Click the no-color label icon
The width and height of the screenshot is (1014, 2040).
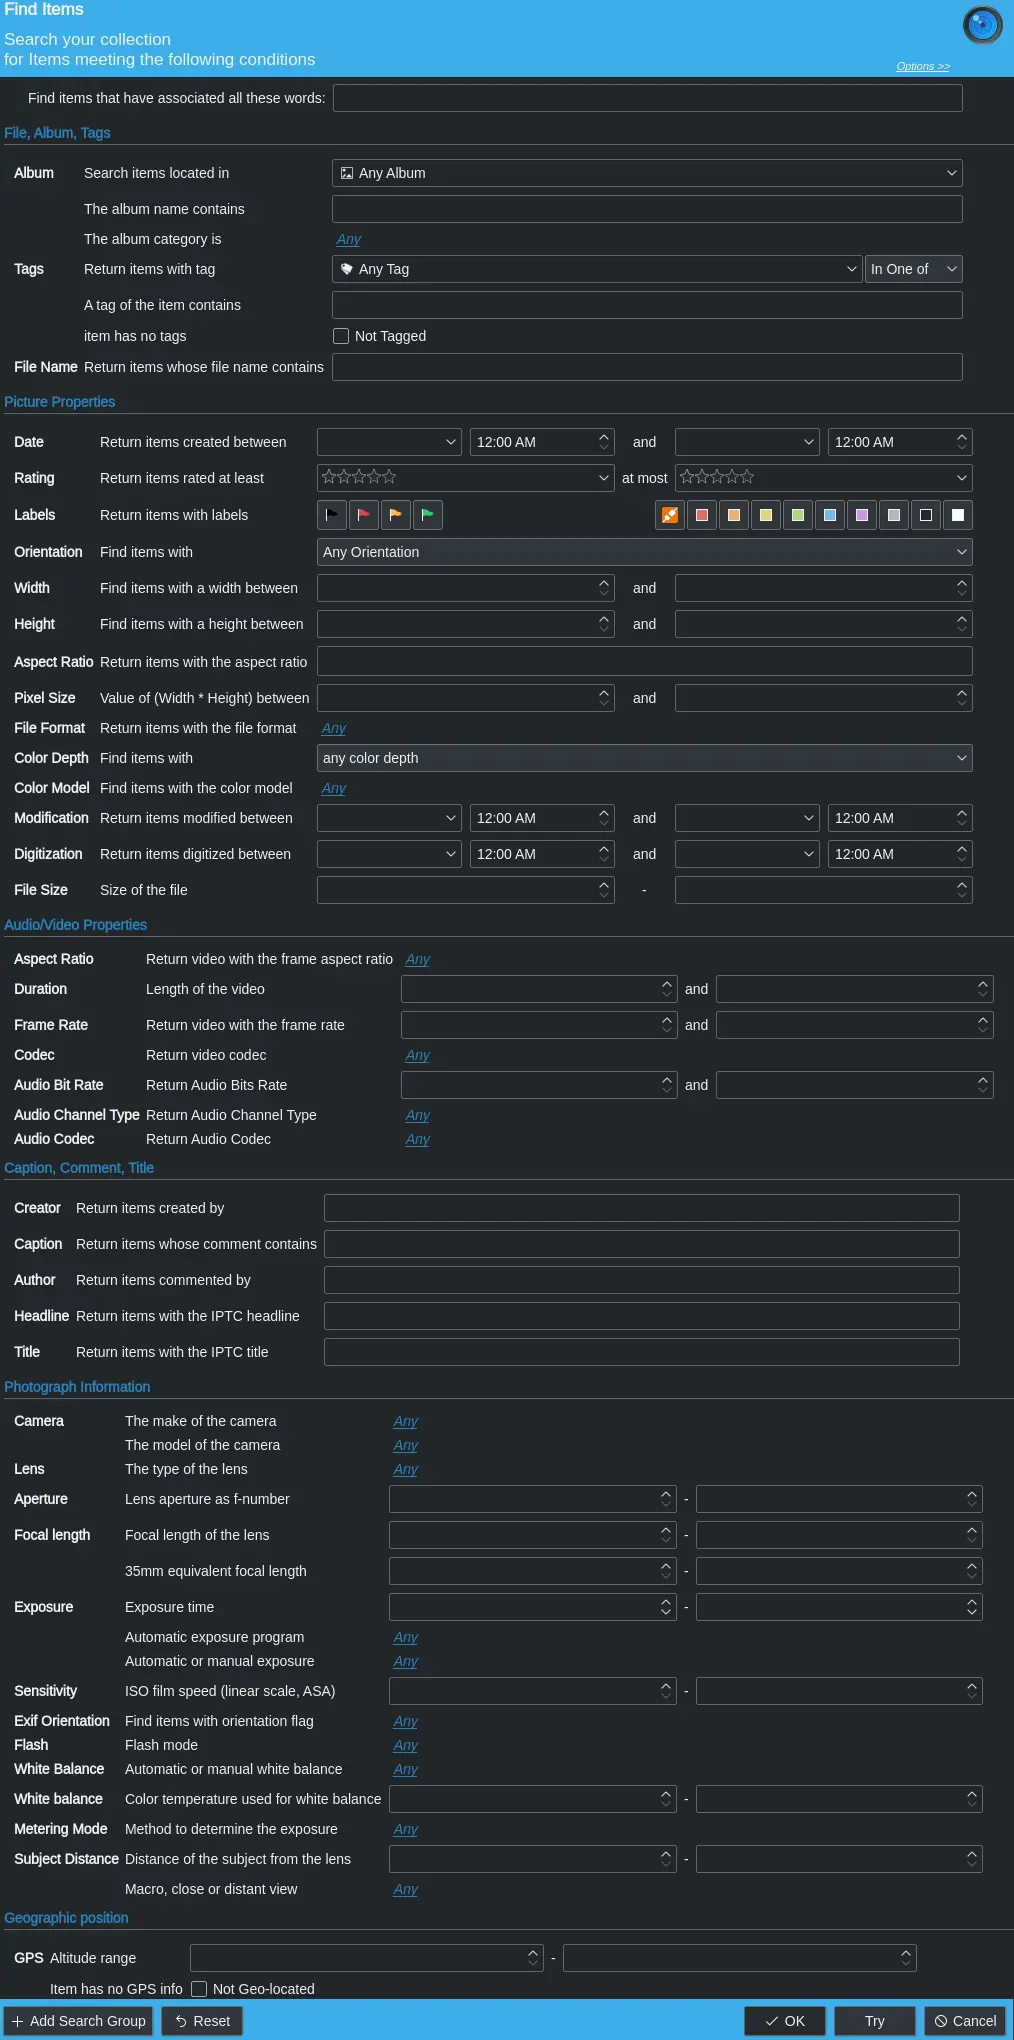[670, 515]
